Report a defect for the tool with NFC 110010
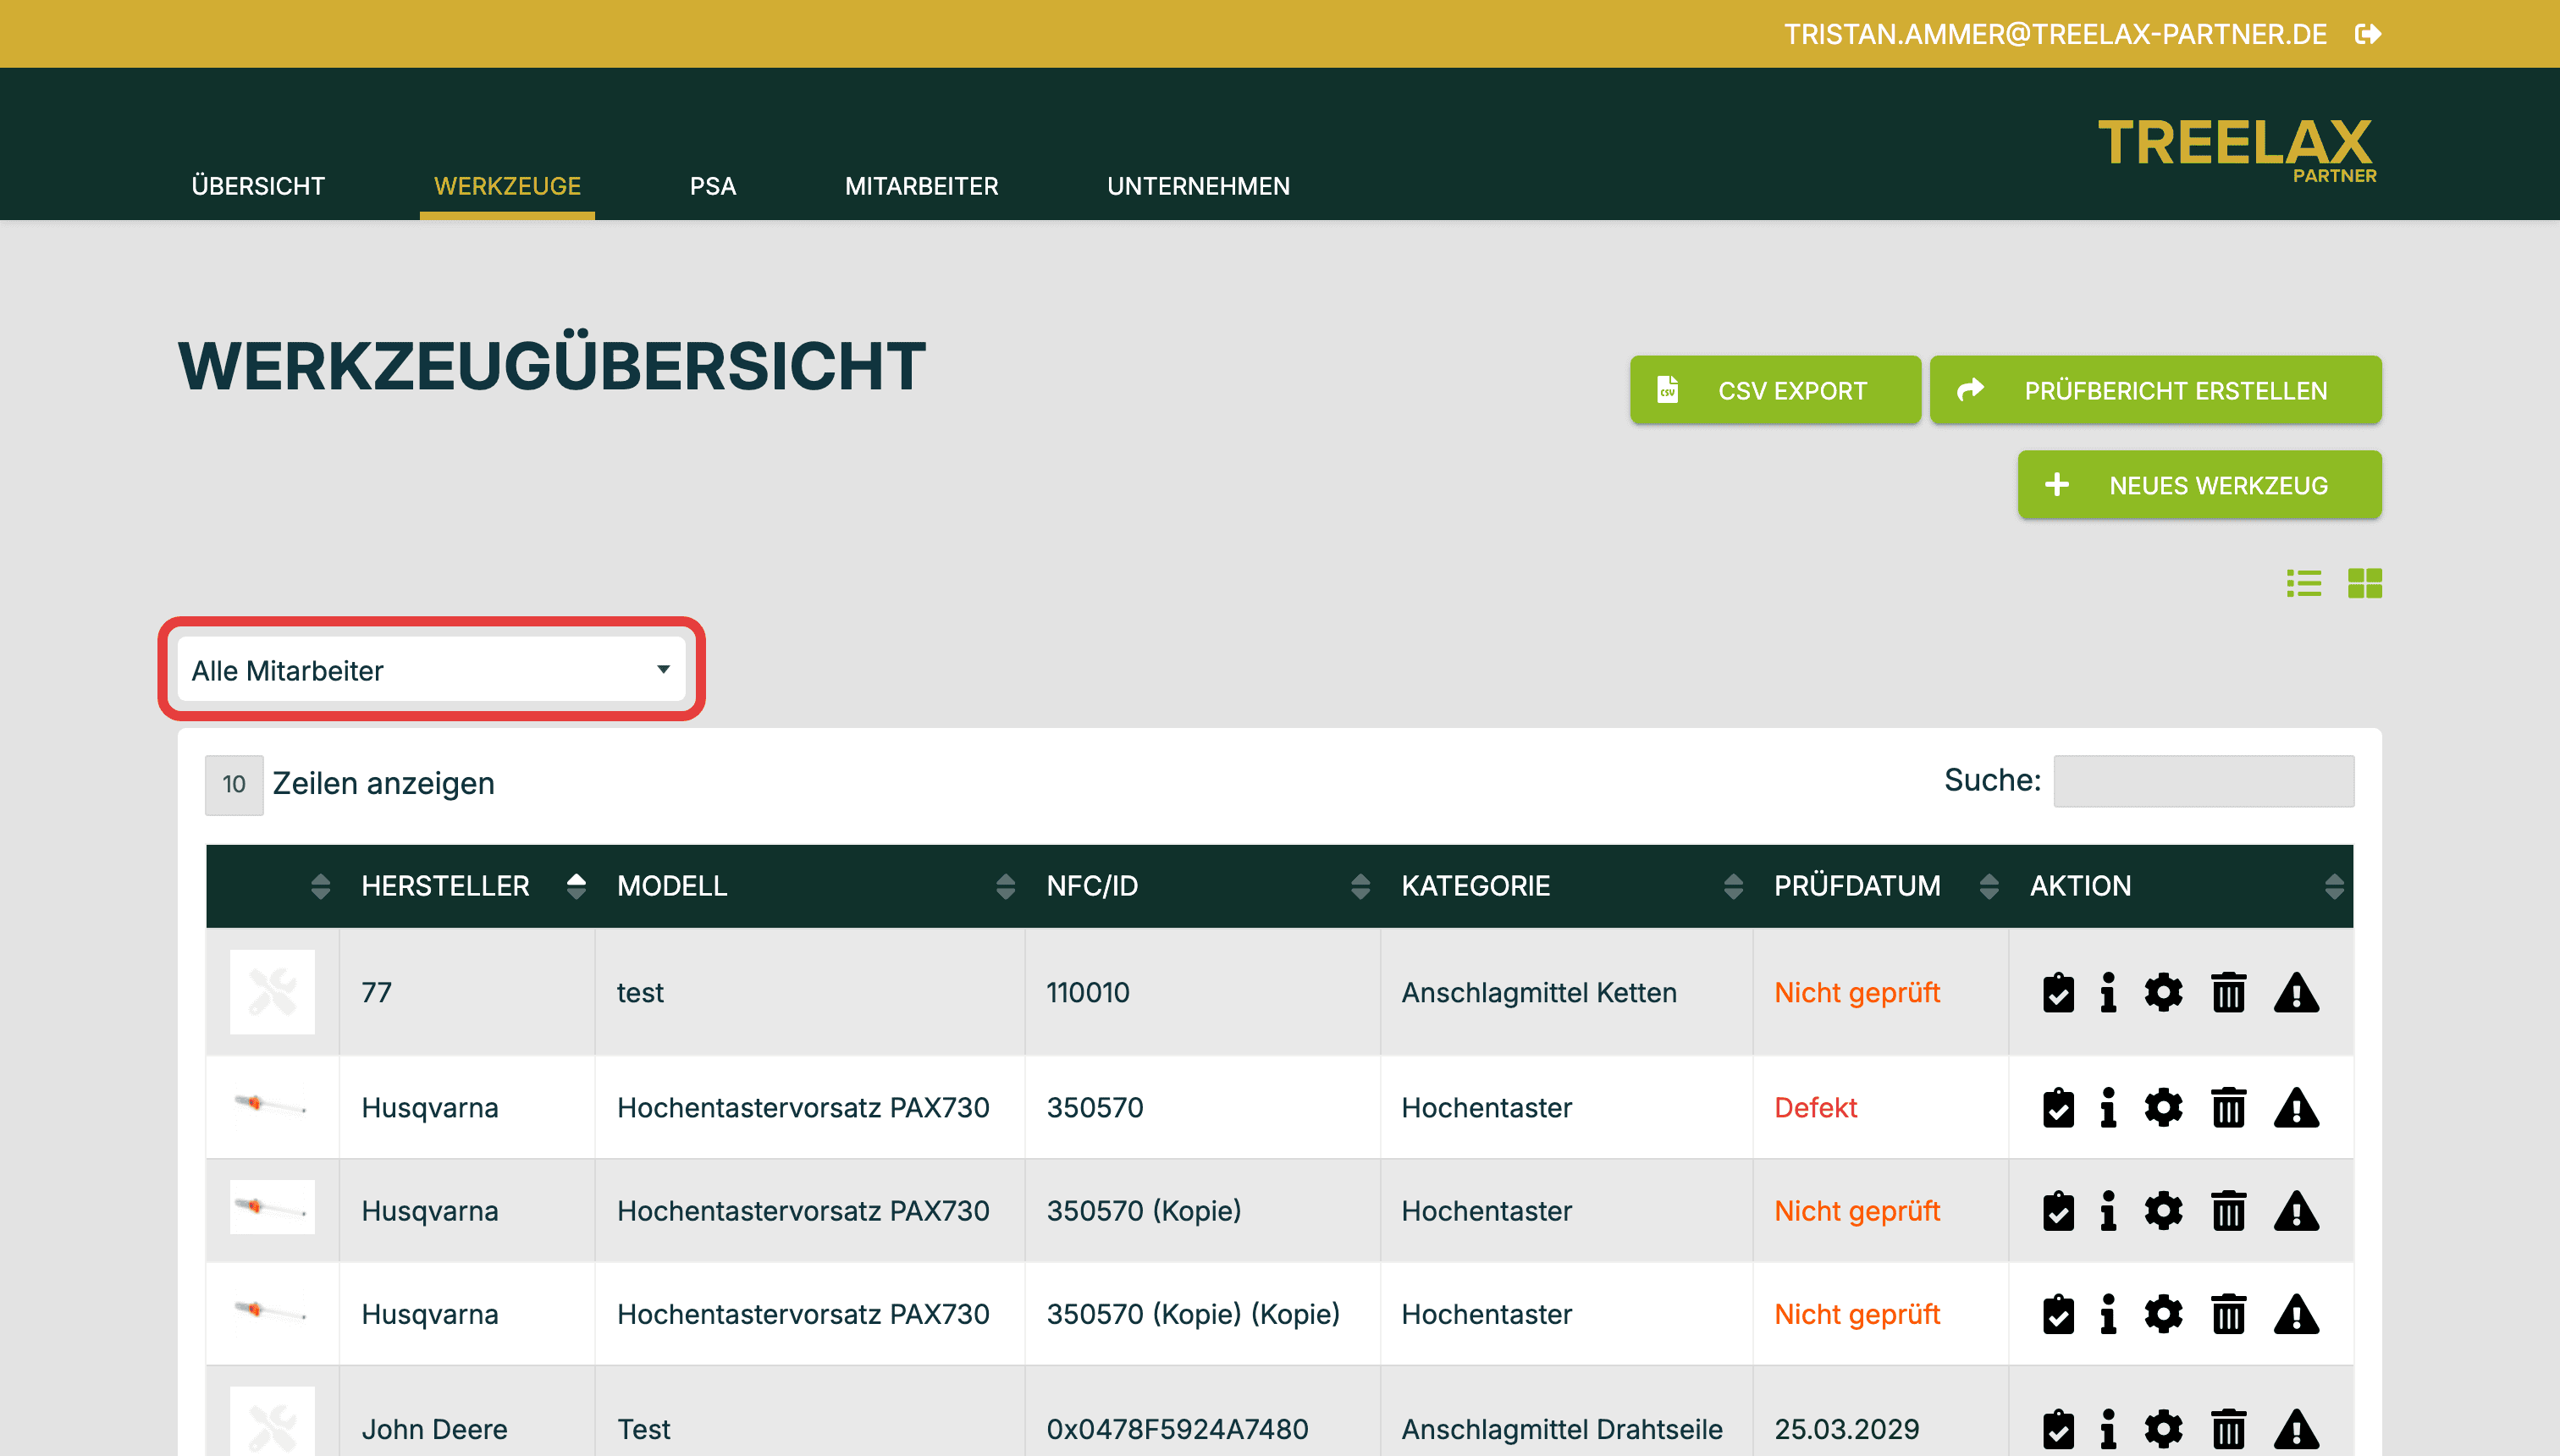This screenshot has height=1456, width=2560. 2296,993
